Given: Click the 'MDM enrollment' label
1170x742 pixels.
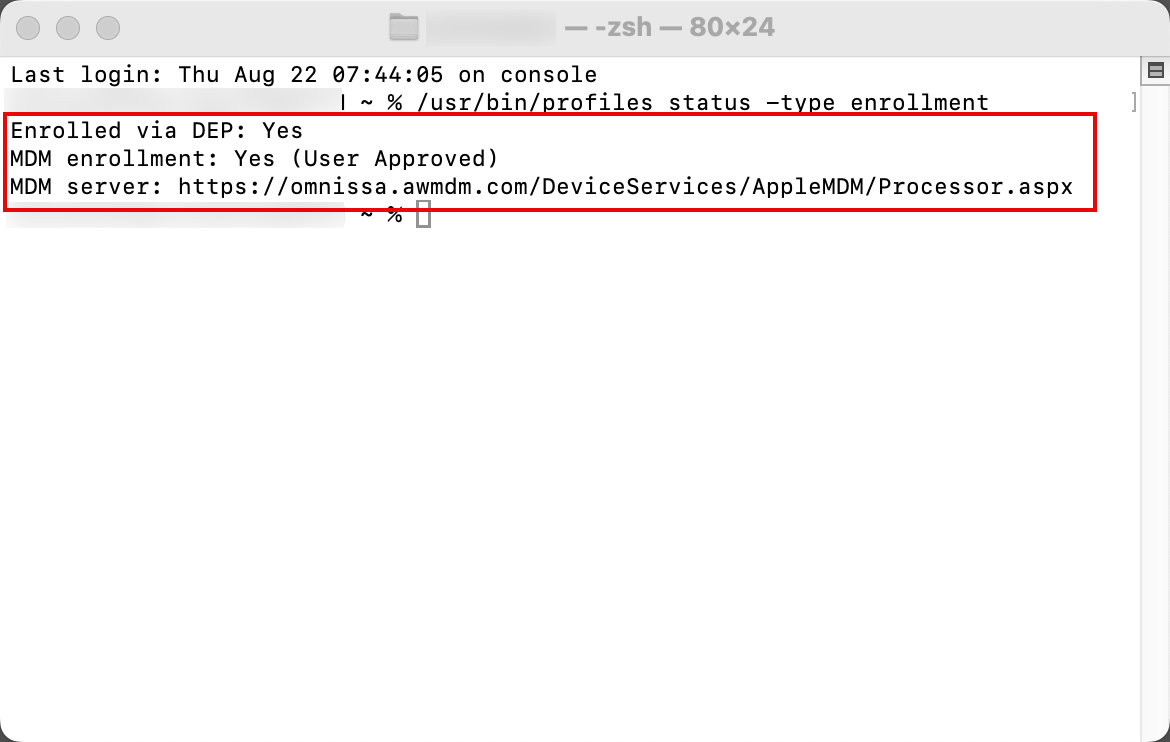Looking at the screenshot, I should 115,158.
